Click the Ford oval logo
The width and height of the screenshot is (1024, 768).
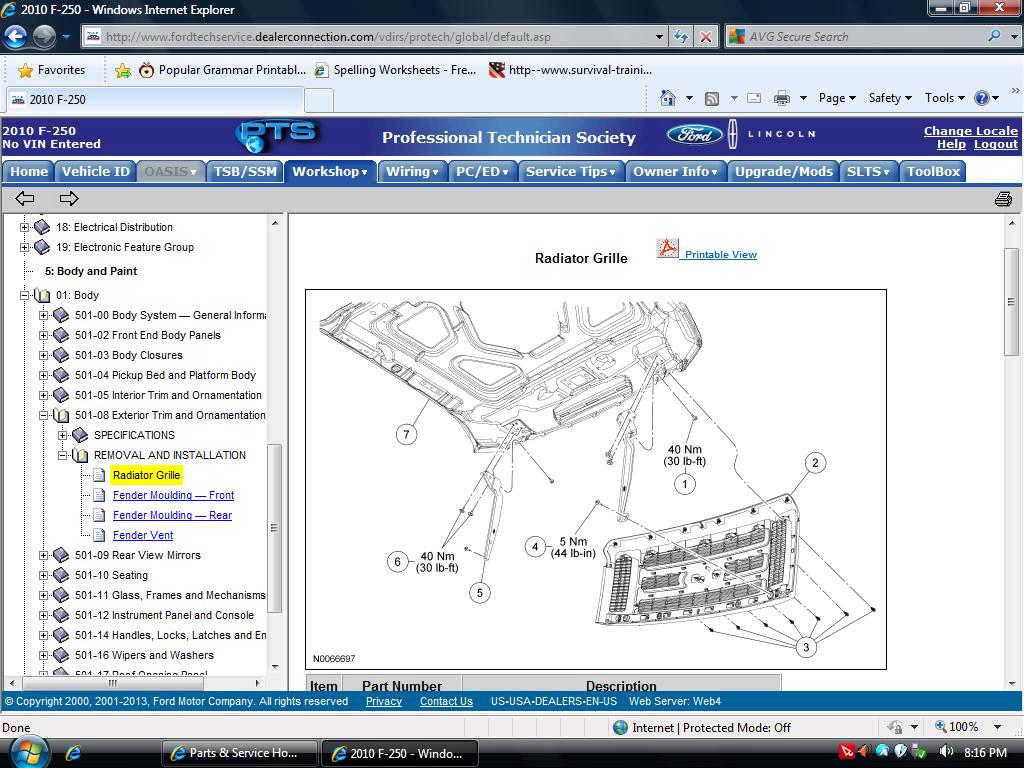pyautogui.click(x=695, y=135)
